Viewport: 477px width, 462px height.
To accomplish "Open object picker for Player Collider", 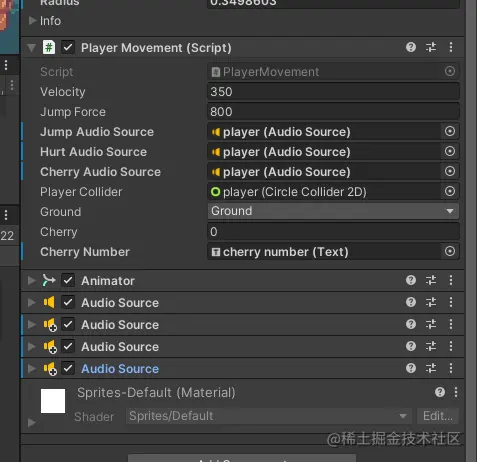I will point(450,191).
